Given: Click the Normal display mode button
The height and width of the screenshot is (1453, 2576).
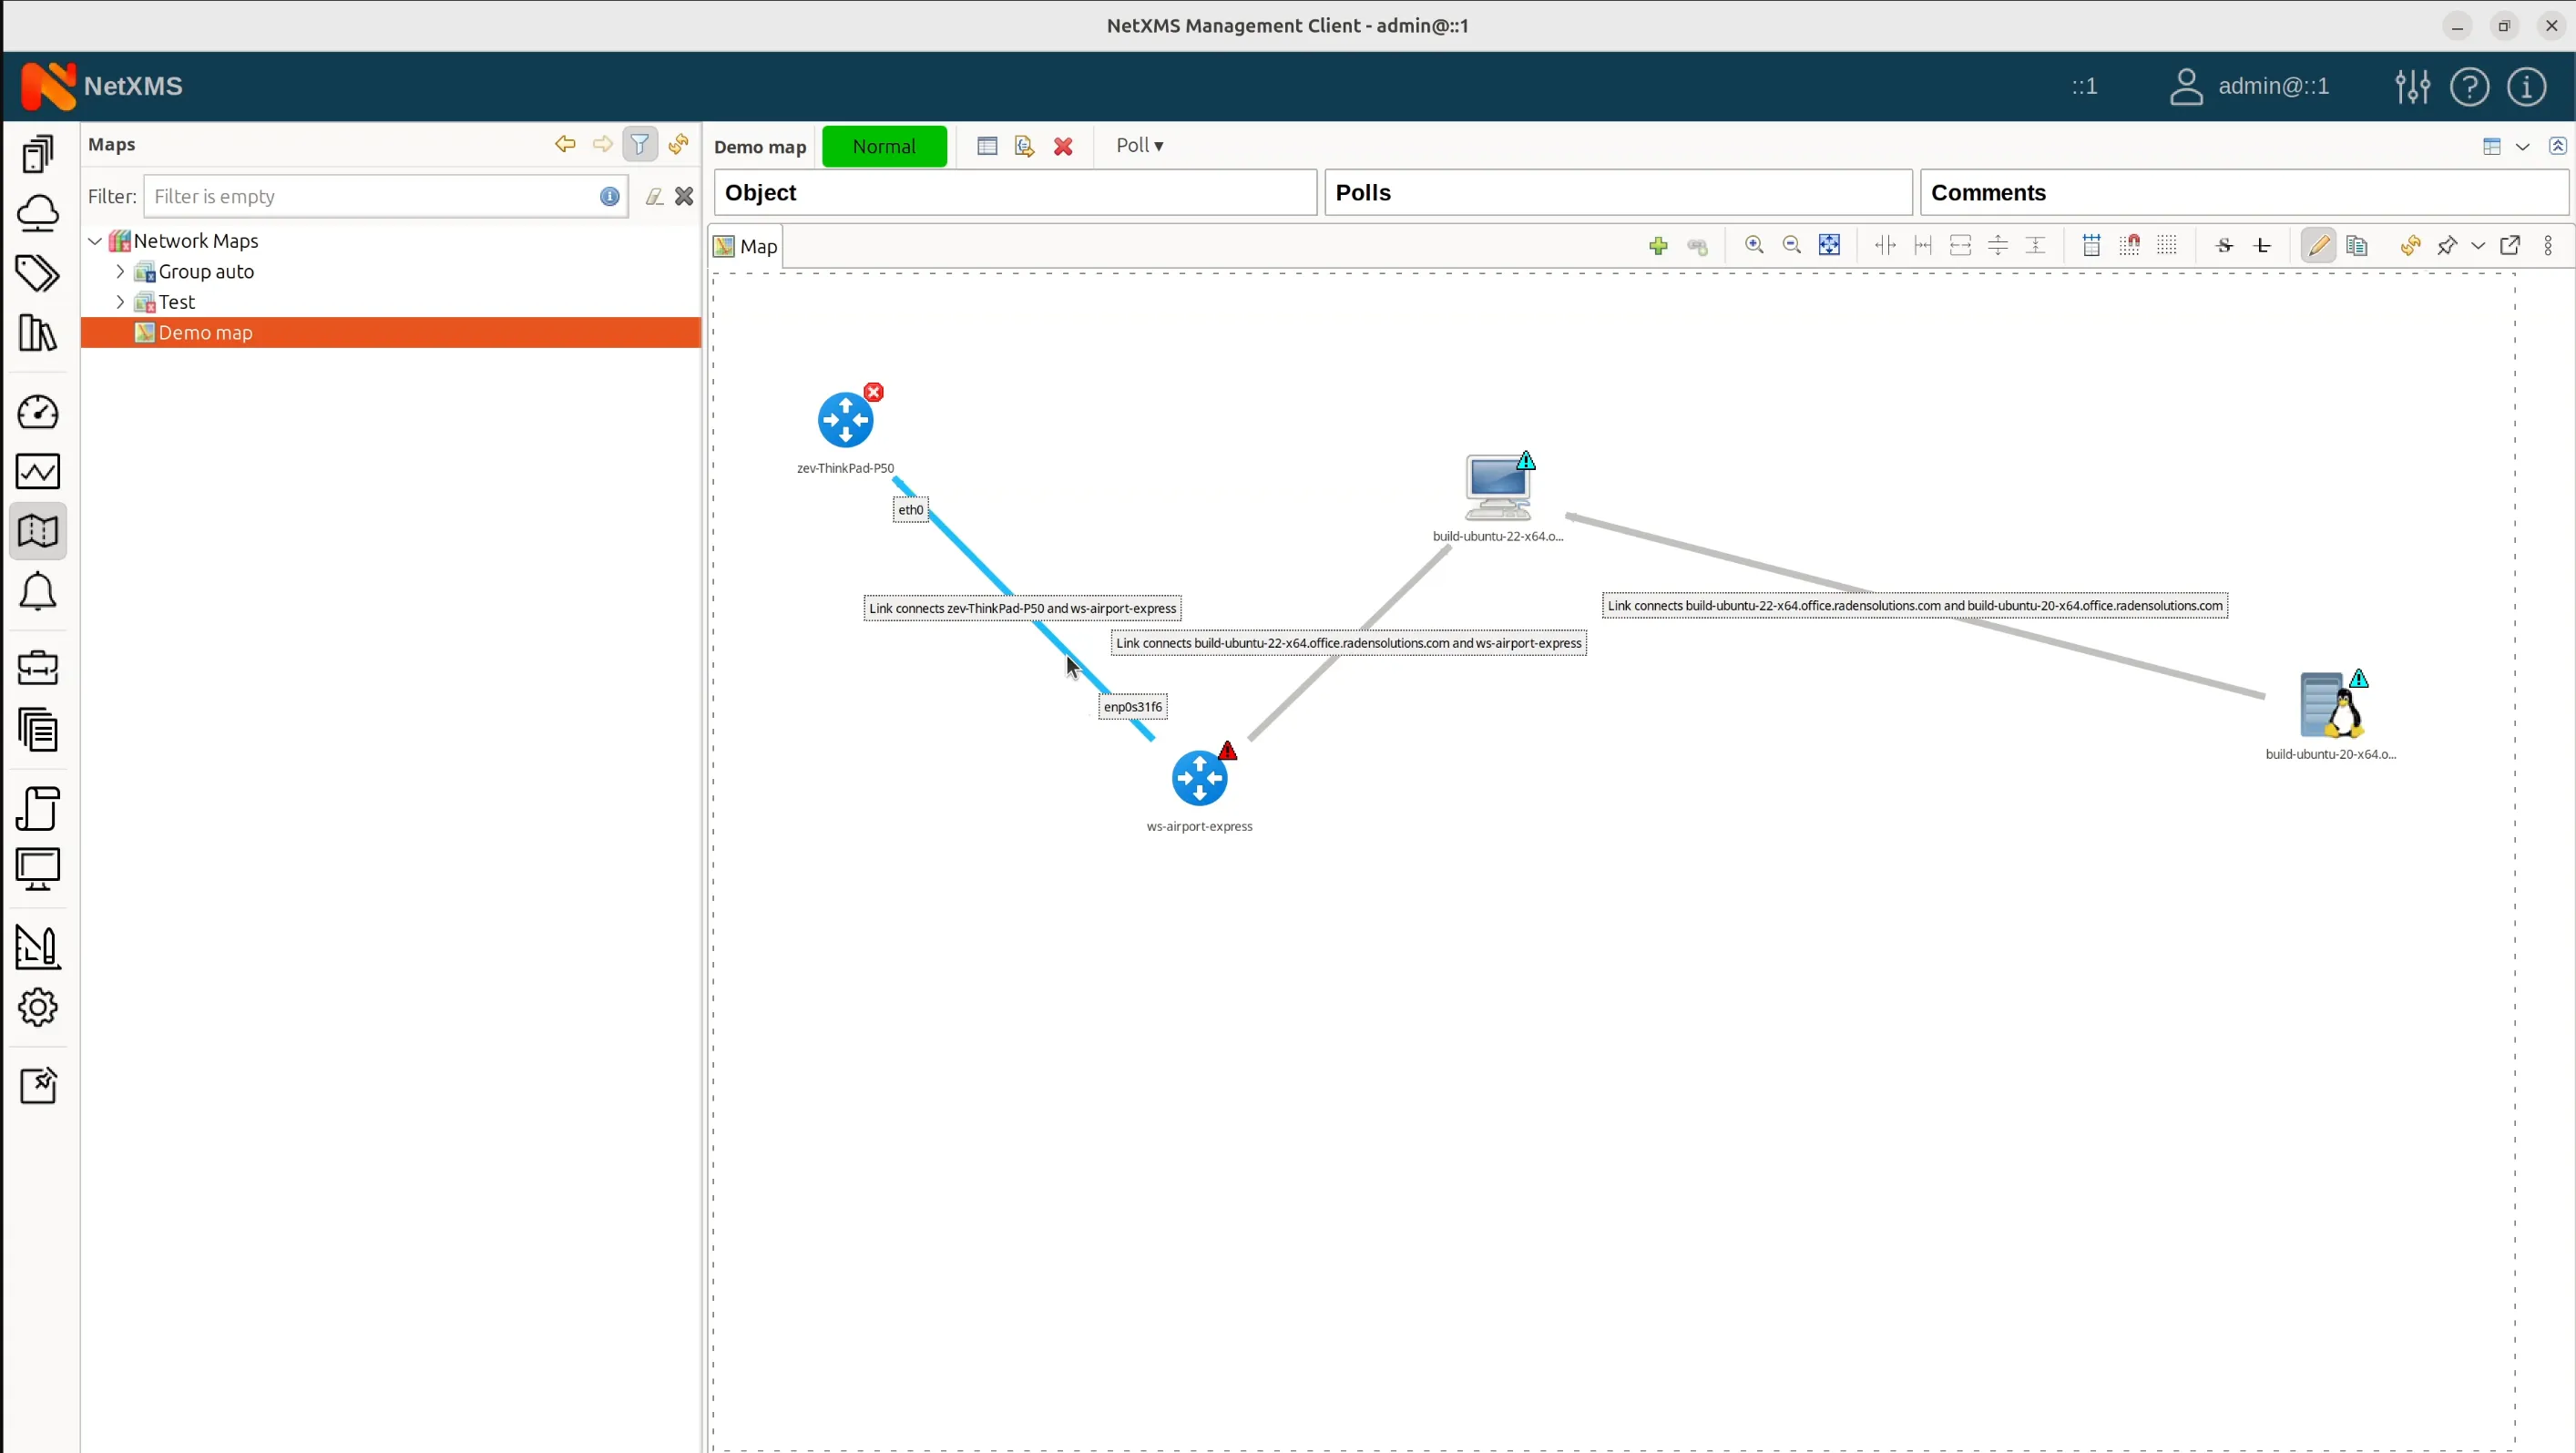Looking at the screenshot, I should (x=884, y=145).
